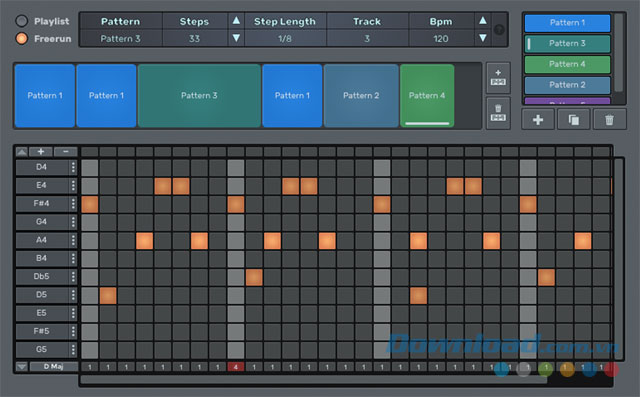This screenshot has width=640, height=397.
Task: Toggle on D4 cell at first step
Action: (90, 168)
